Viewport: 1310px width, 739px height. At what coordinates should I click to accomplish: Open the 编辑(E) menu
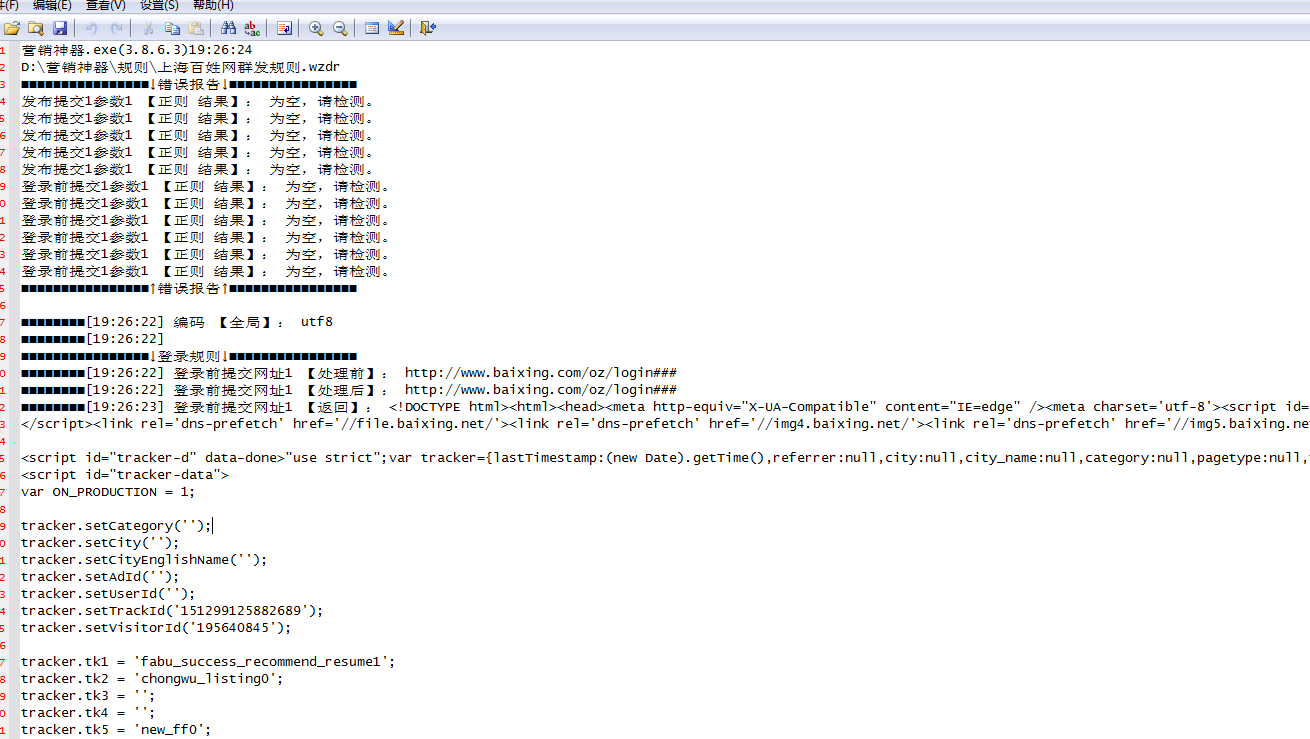[52, 6]
